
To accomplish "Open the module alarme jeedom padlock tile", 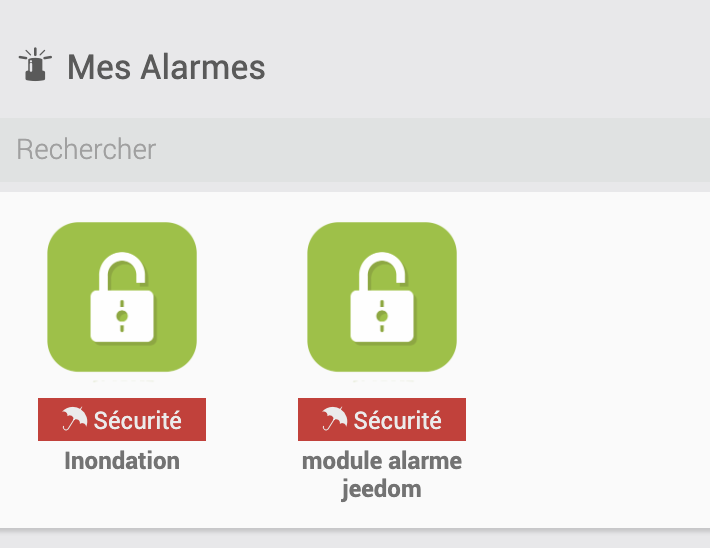I will 381,296.
